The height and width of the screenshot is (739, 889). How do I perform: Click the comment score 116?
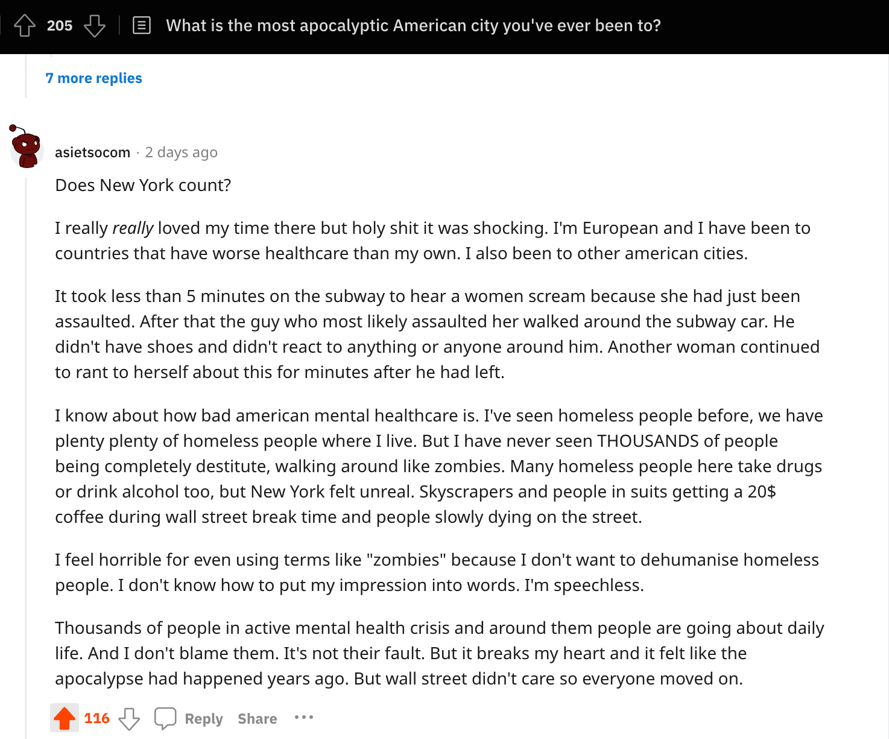click(97, 718)
